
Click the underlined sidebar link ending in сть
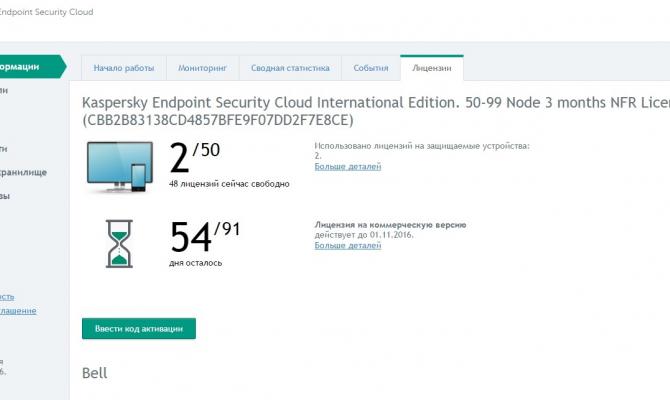[7, 297]
